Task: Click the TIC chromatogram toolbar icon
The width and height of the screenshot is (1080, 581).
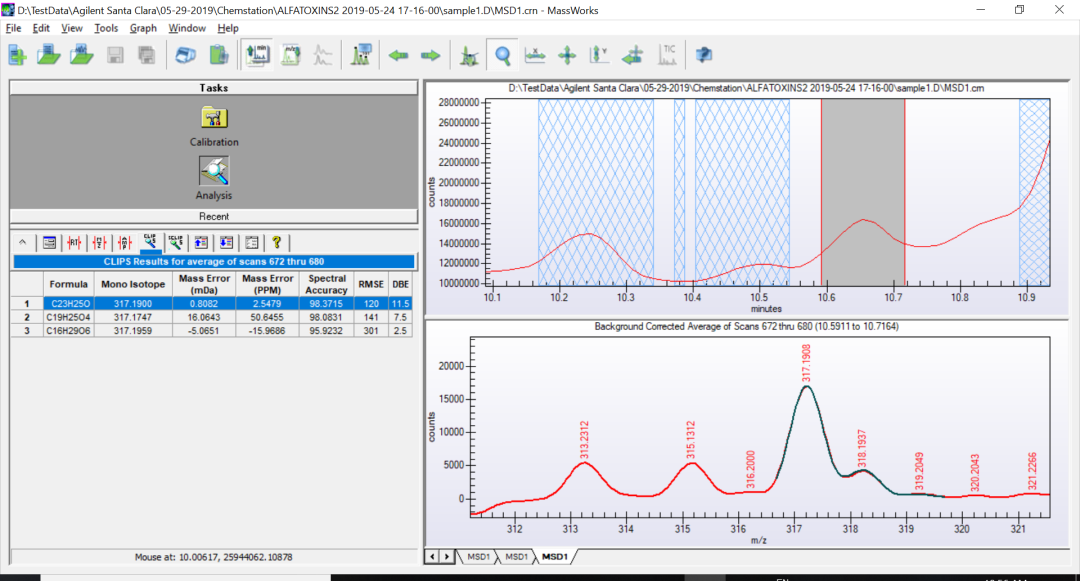Action: (667, 55)
